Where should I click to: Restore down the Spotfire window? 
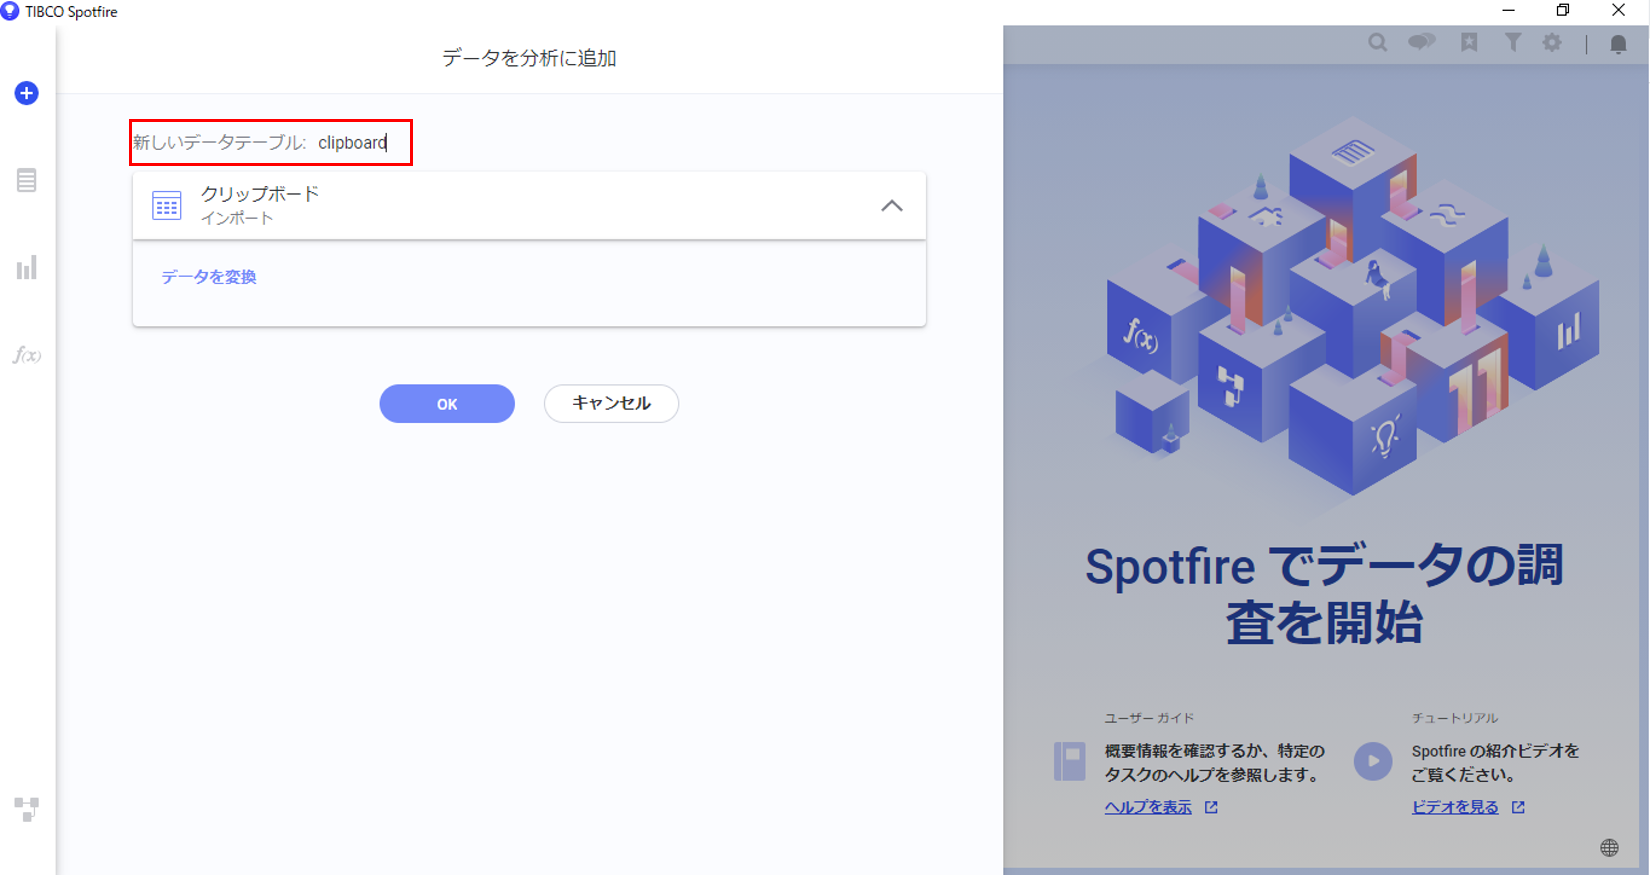1563,11
